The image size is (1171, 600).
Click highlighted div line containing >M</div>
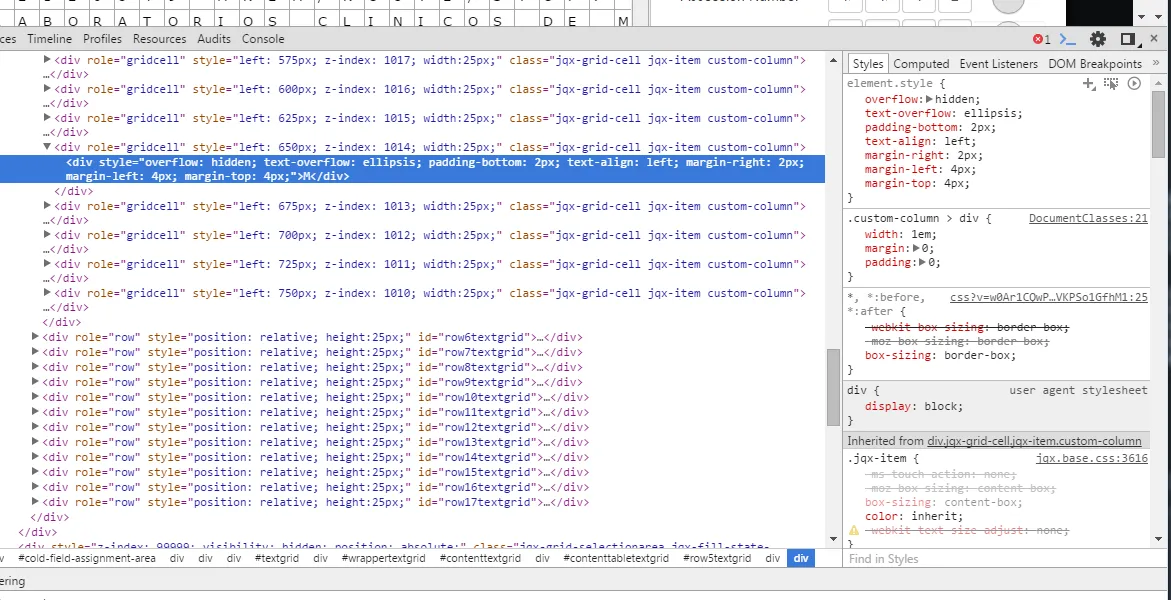412,169
